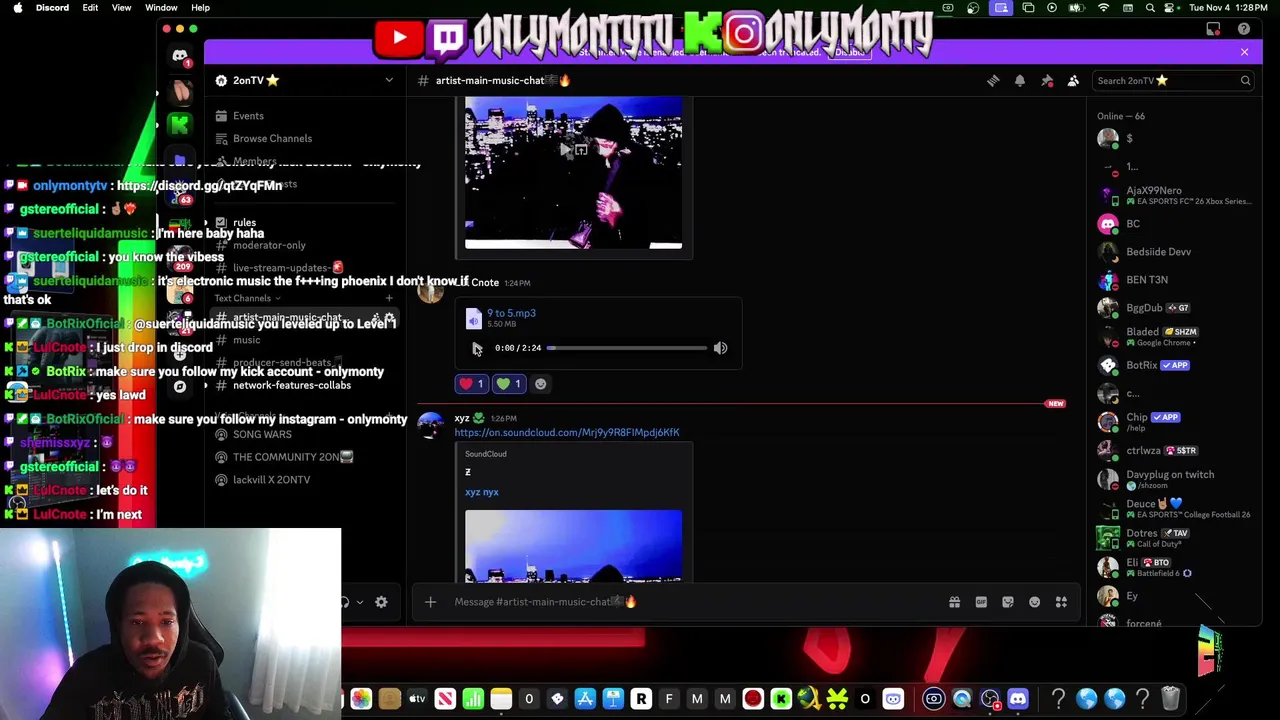The image size is (1280, 720).
Task: Open the xyz nyx SoundCloud title link
Action: 482,492
